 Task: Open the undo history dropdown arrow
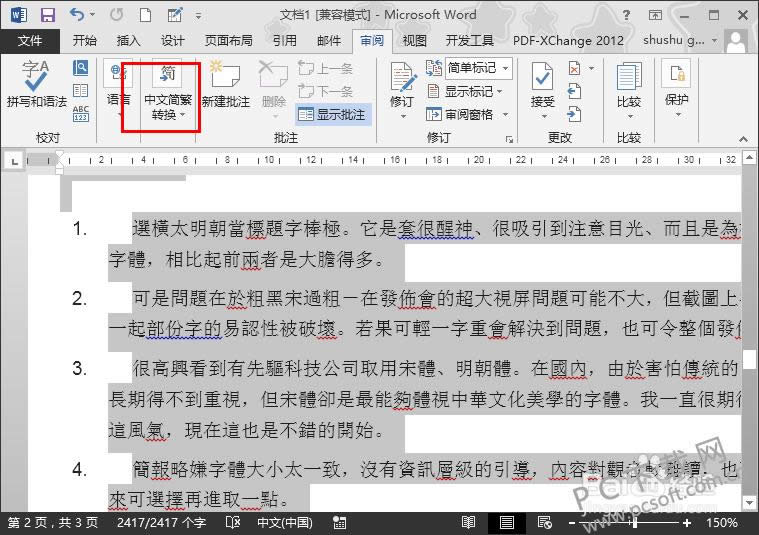coord(92,15)
